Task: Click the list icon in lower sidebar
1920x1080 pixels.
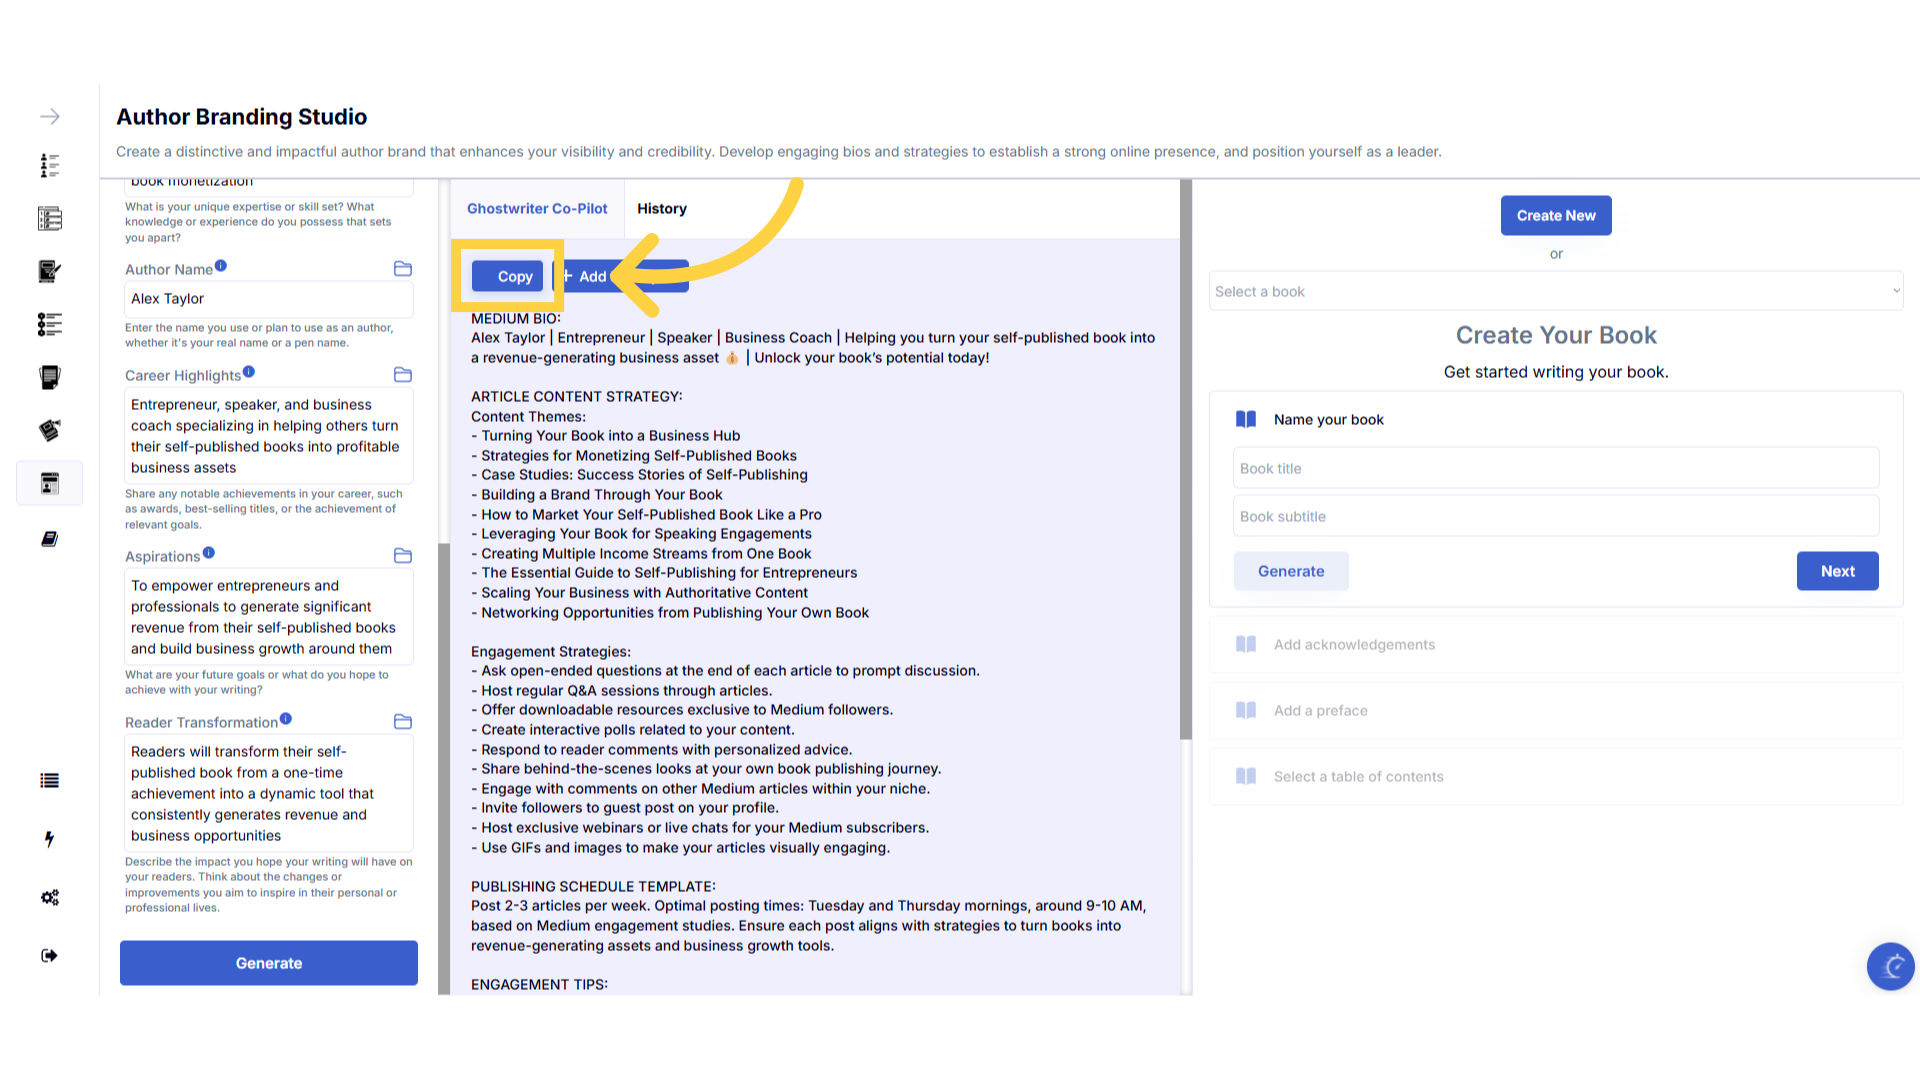Action: click(49, 781)
